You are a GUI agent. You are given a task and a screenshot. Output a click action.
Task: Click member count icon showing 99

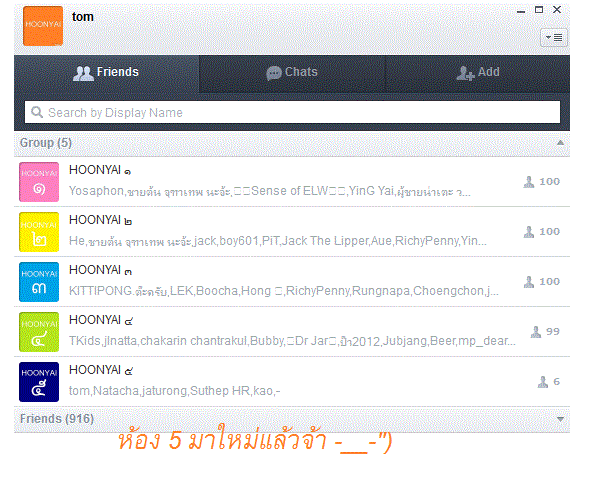coord(536,332)
